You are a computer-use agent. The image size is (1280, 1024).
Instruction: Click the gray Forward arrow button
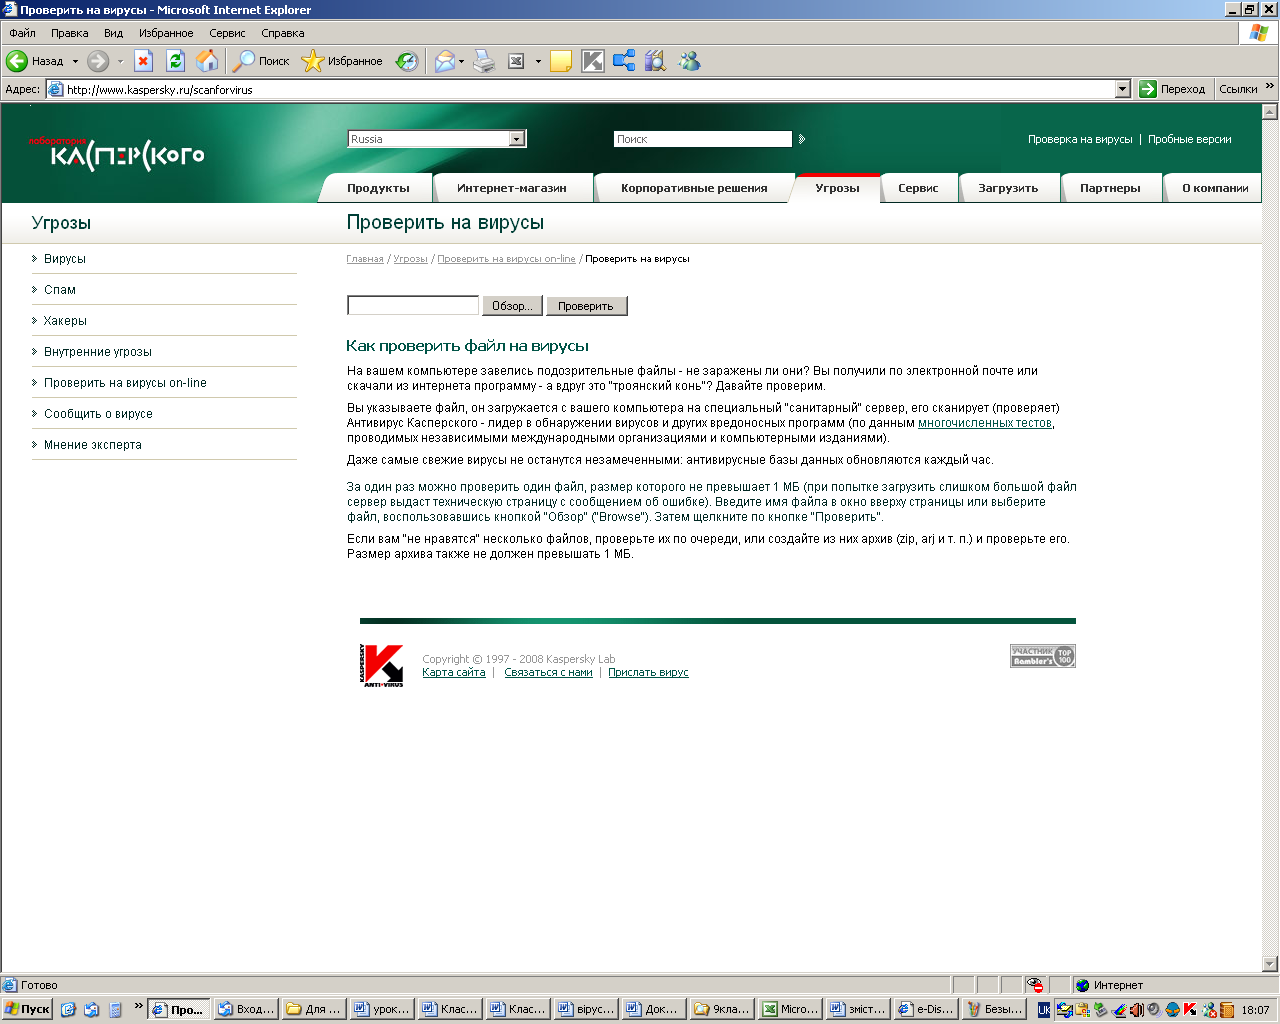coord(98,61)
